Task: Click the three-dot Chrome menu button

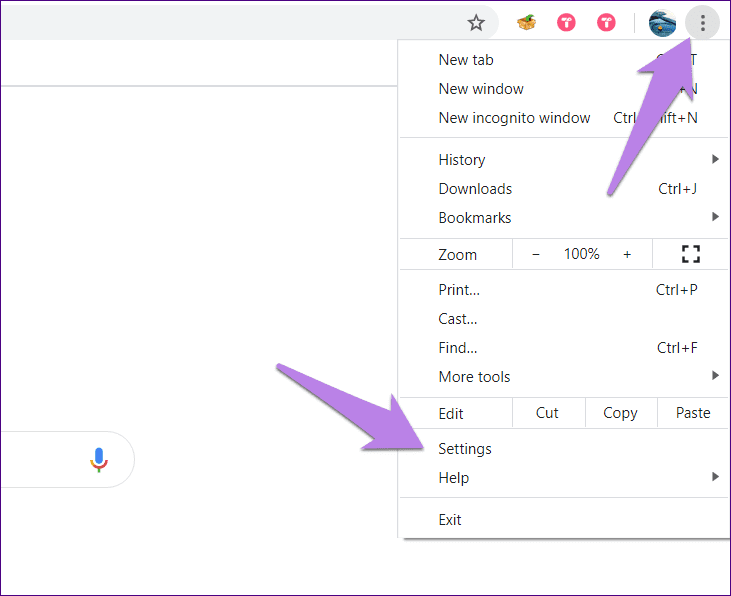Action: (x=703, y=22)
